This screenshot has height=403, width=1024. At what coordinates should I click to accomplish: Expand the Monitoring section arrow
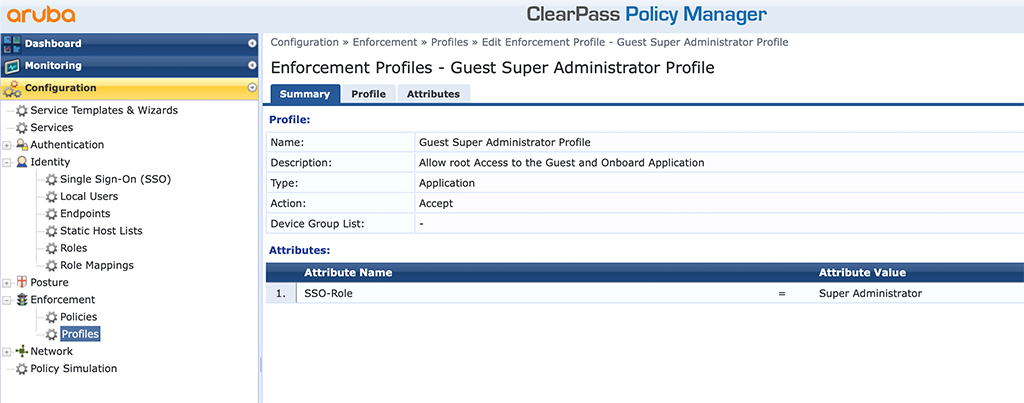coord(252,65)
